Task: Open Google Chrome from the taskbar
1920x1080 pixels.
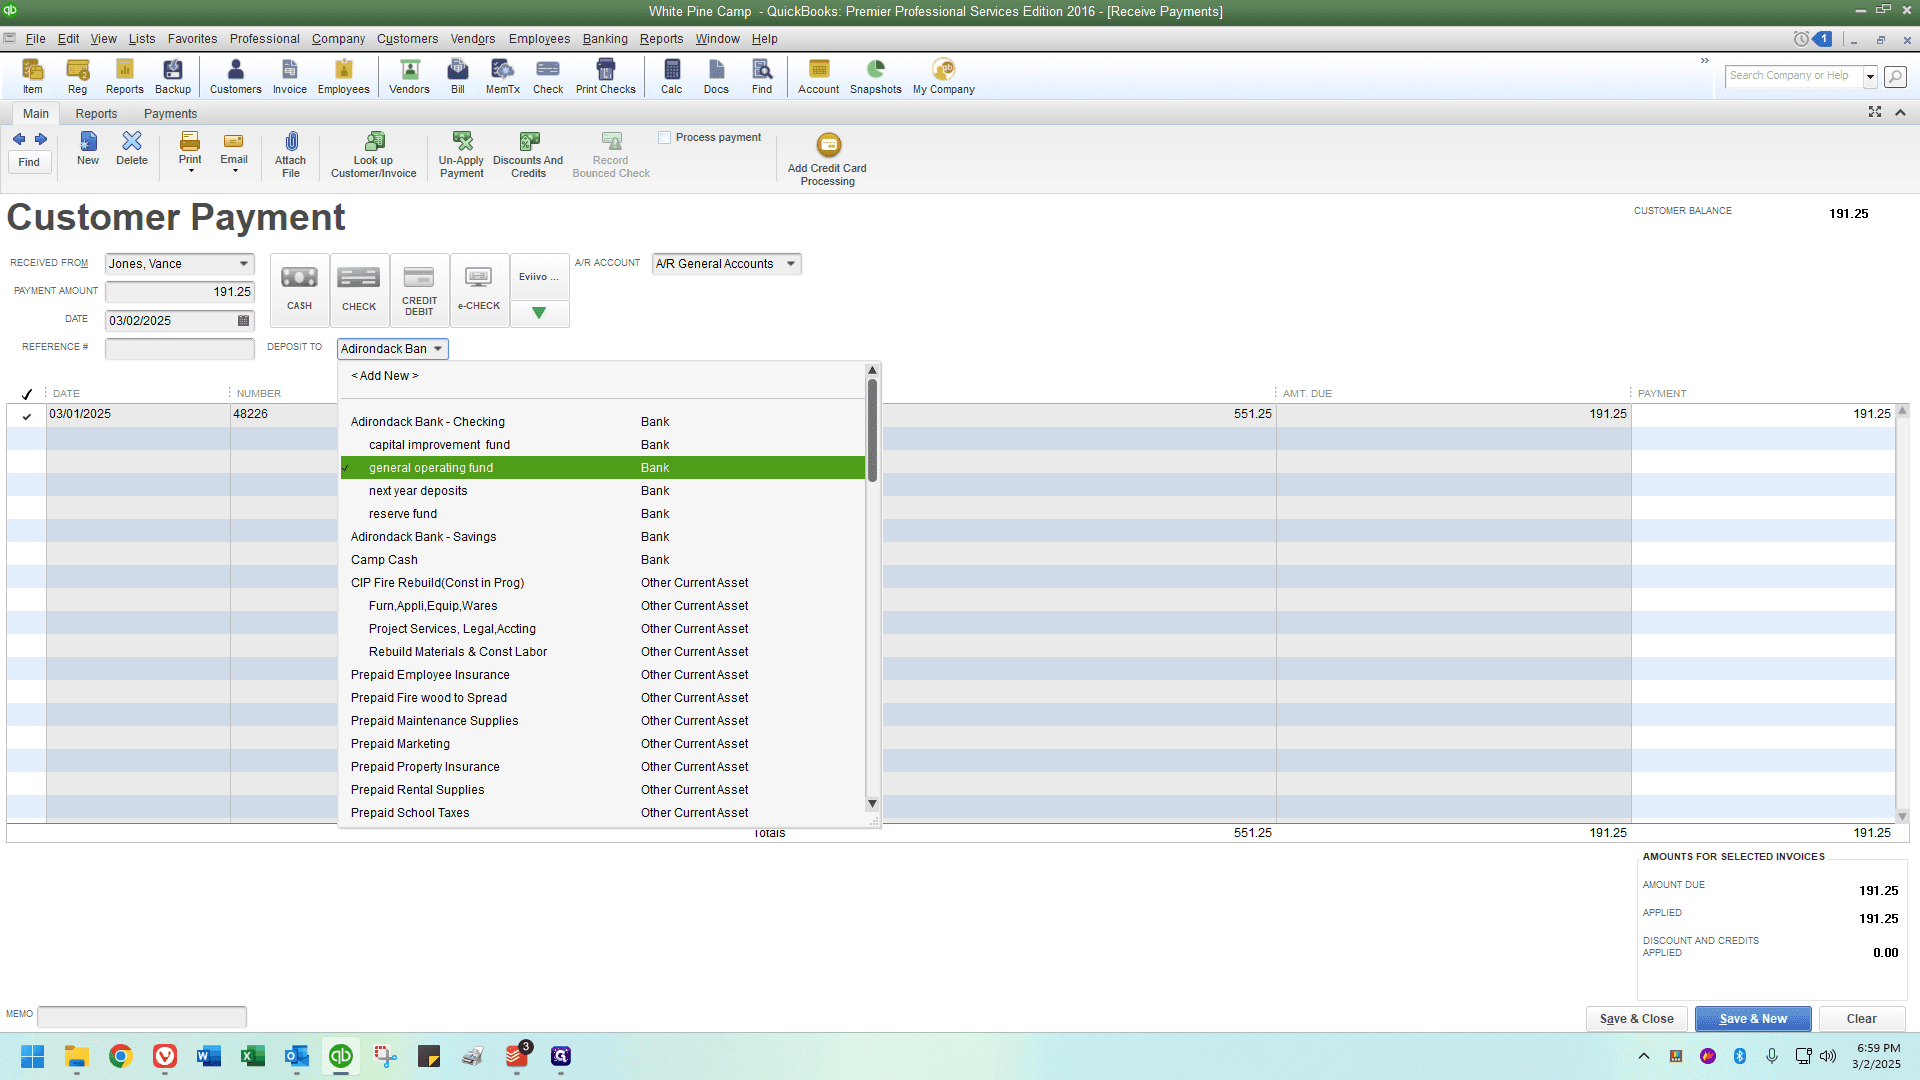Action: 121,1057
